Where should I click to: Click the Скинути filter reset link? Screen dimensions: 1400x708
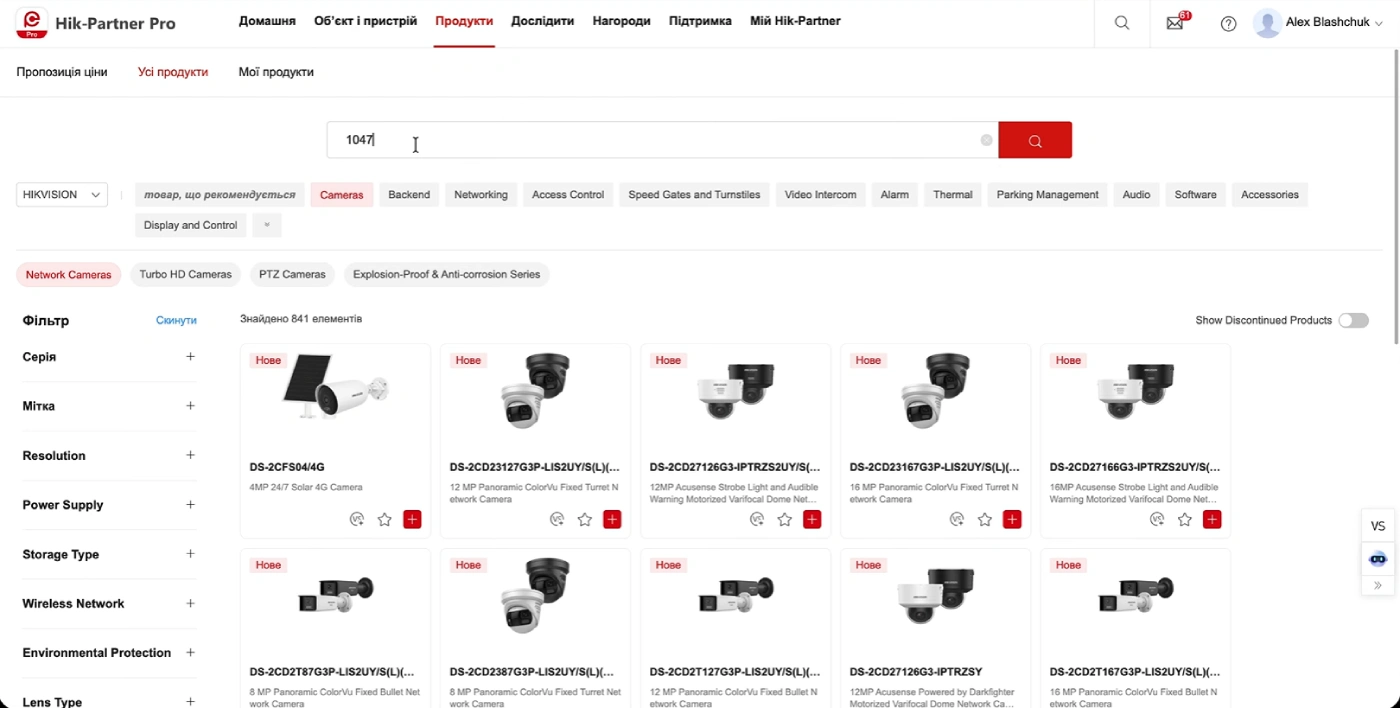pos(176,320)
